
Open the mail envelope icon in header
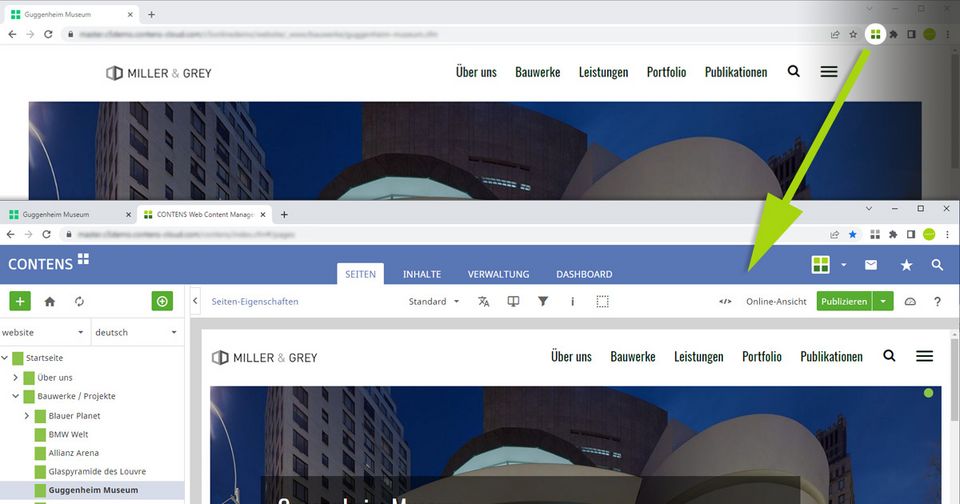pos(871,265)
